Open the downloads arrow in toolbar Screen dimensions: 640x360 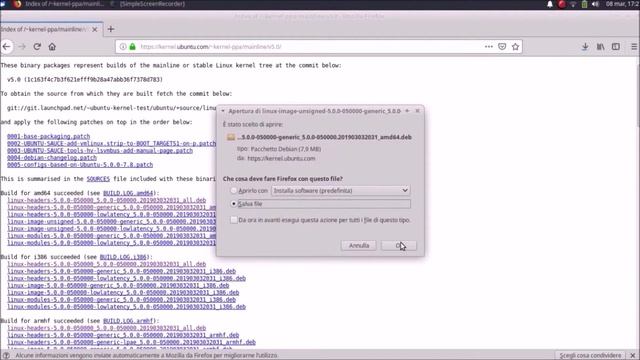pyautogui.click(x=585, y=47)
